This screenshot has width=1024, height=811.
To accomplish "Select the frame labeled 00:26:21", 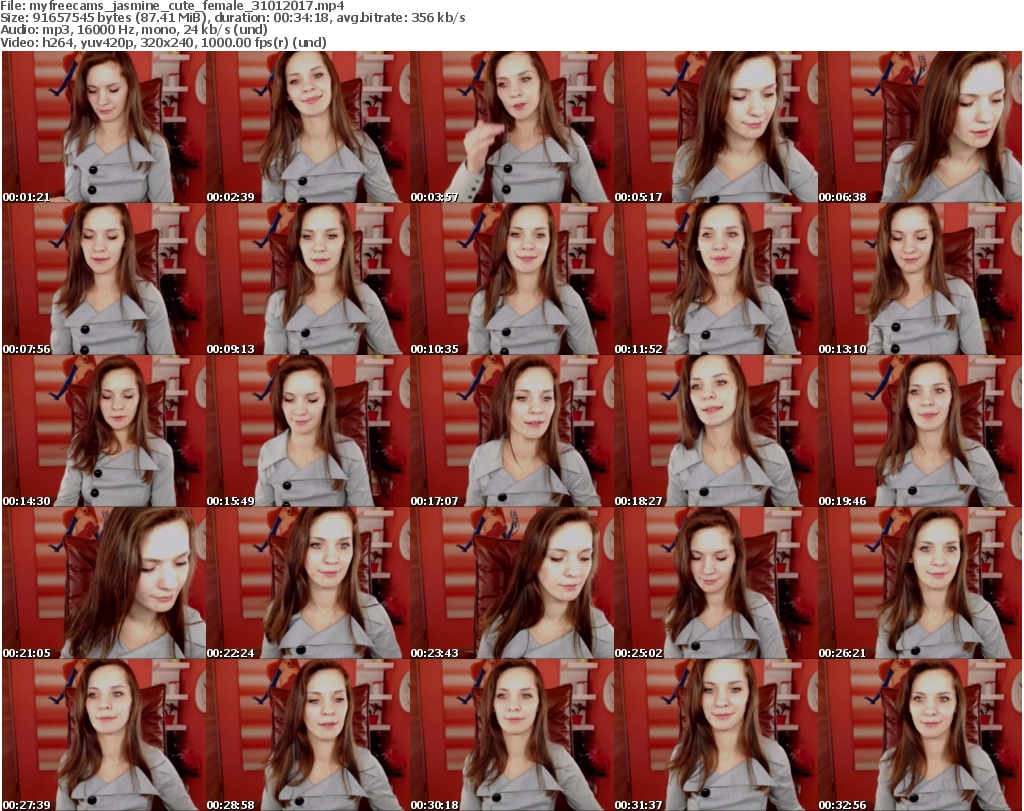I will click(x=919, y=583).
